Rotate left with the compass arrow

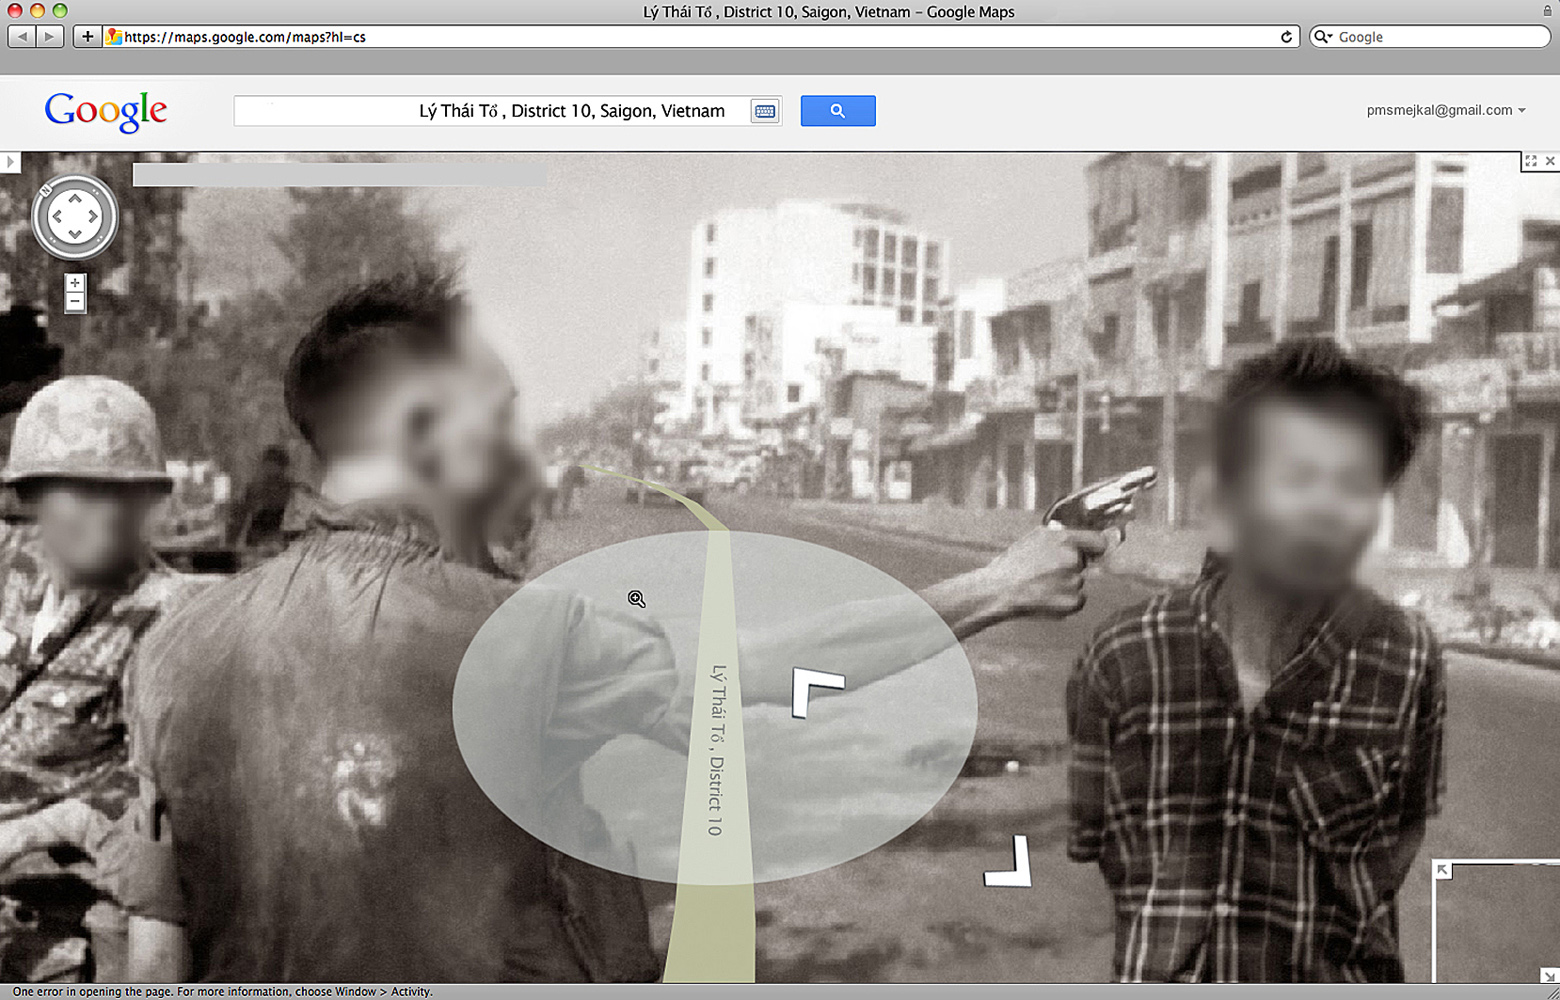point(57,217)
